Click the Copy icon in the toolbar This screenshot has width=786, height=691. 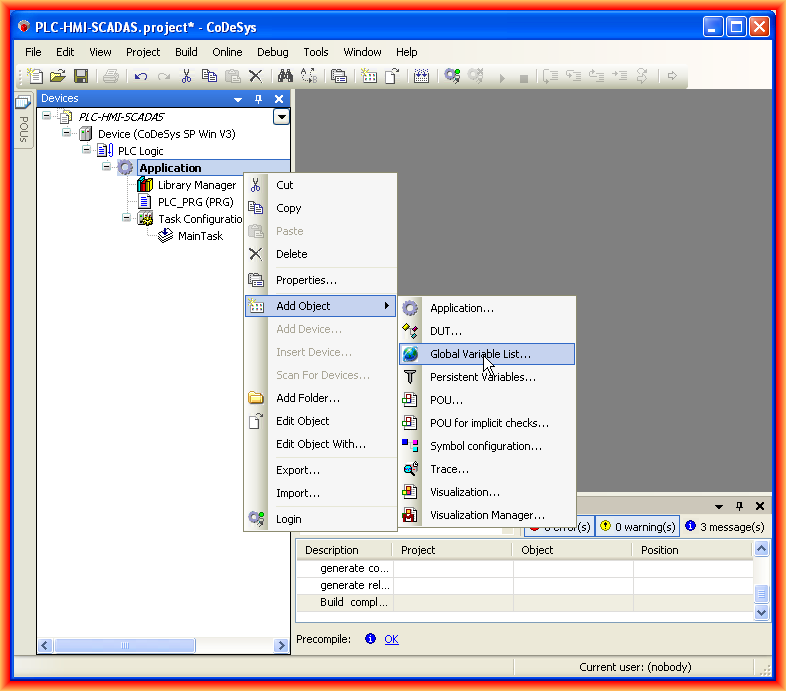(209, 76)
